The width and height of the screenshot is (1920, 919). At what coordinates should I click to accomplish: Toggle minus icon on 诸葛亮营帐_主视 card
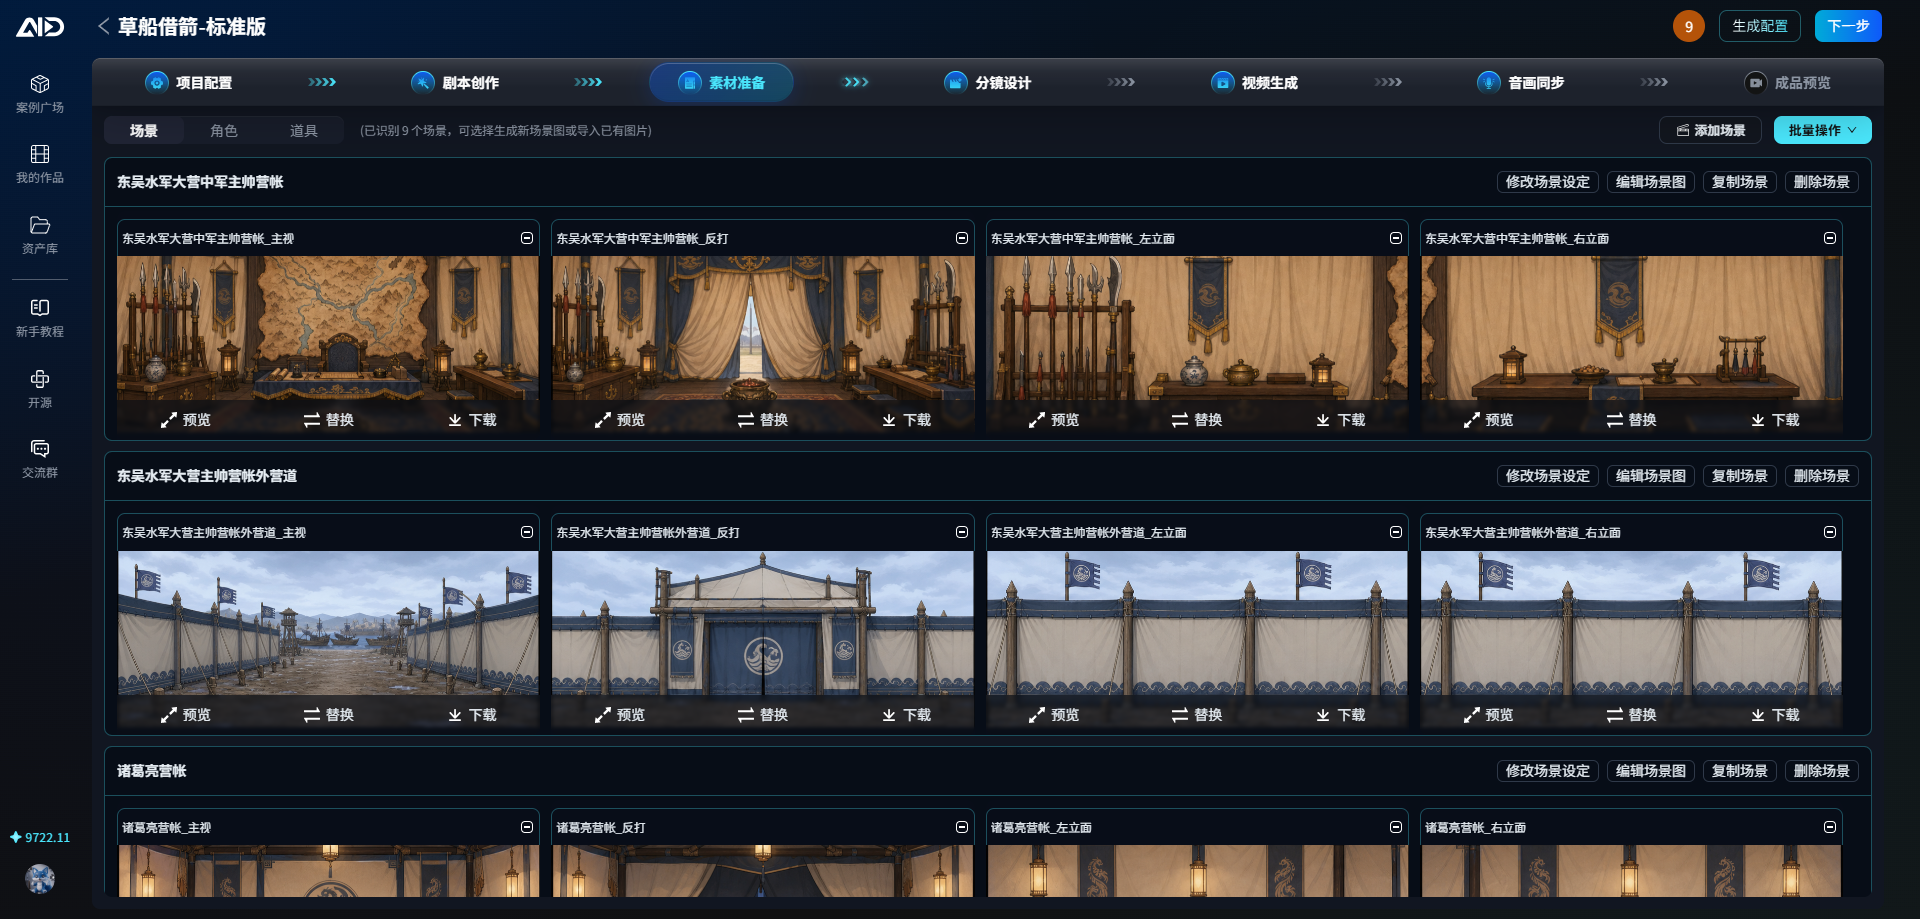tap(527, 827)
